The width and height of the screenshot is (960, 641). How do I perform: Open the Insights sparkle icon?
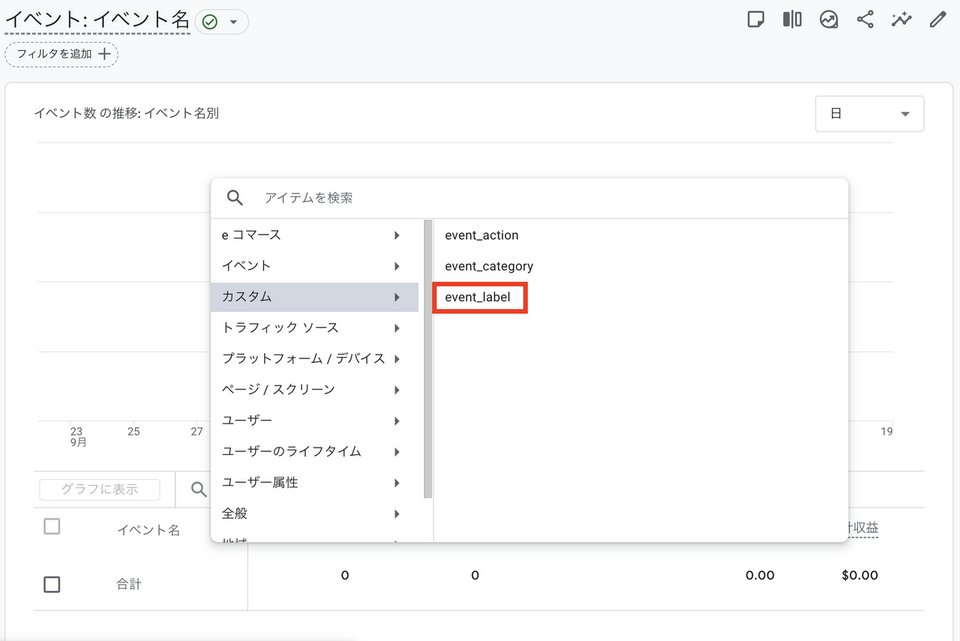901,19
